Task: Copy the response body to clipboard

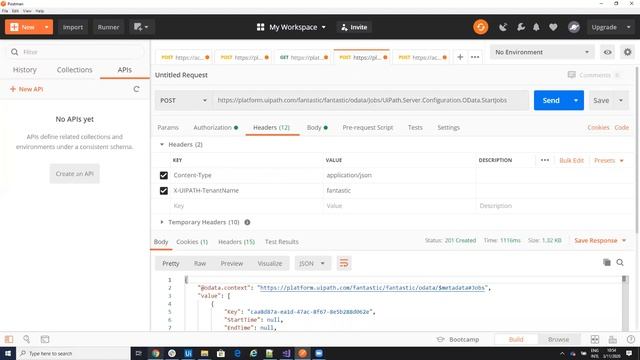Action: pos(607,262)
